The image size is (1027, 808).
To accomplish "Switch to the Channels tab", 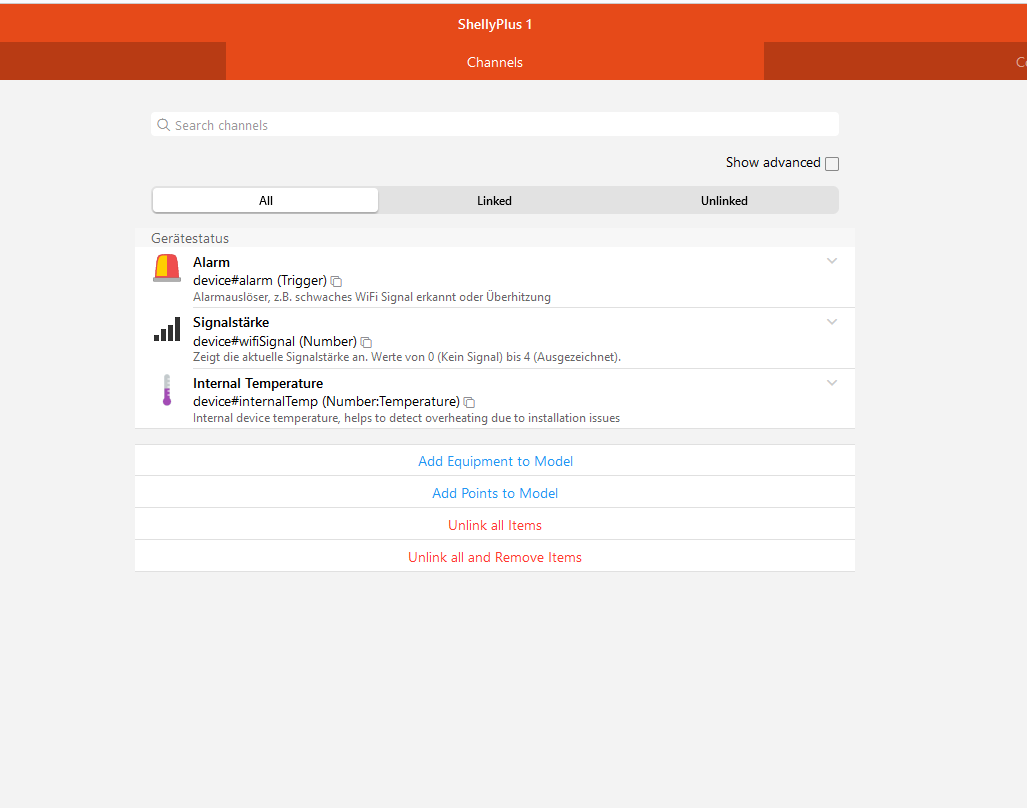I will [495, 62].
